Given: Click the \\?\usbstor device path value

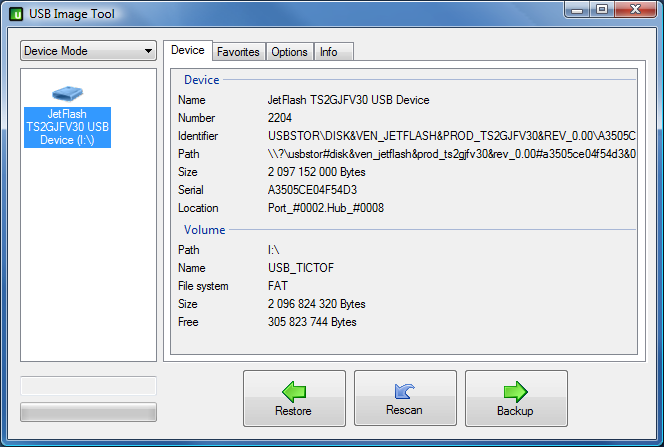Looking at the screenshot, I should coord(452,154).
